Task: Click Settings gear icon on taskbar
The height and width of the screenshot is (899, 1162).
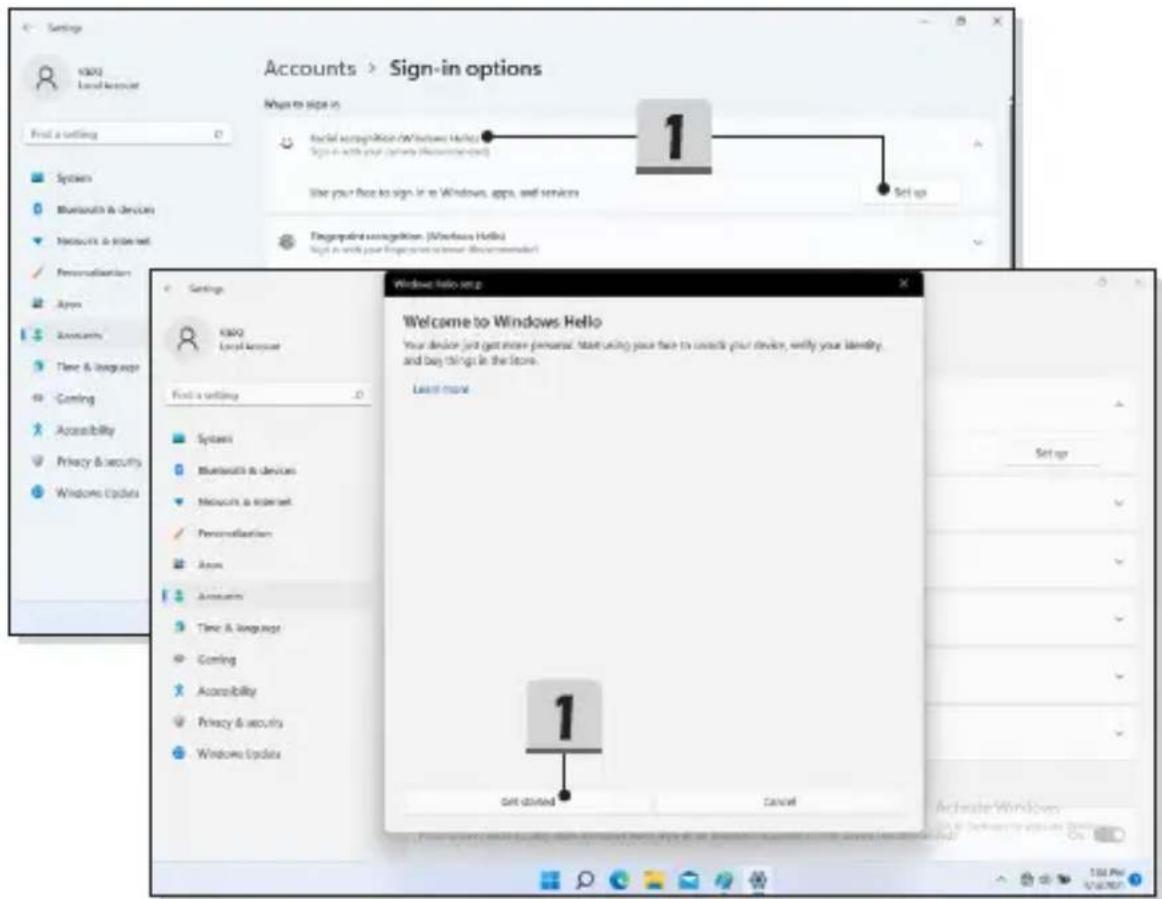Action: click(757, 880)
